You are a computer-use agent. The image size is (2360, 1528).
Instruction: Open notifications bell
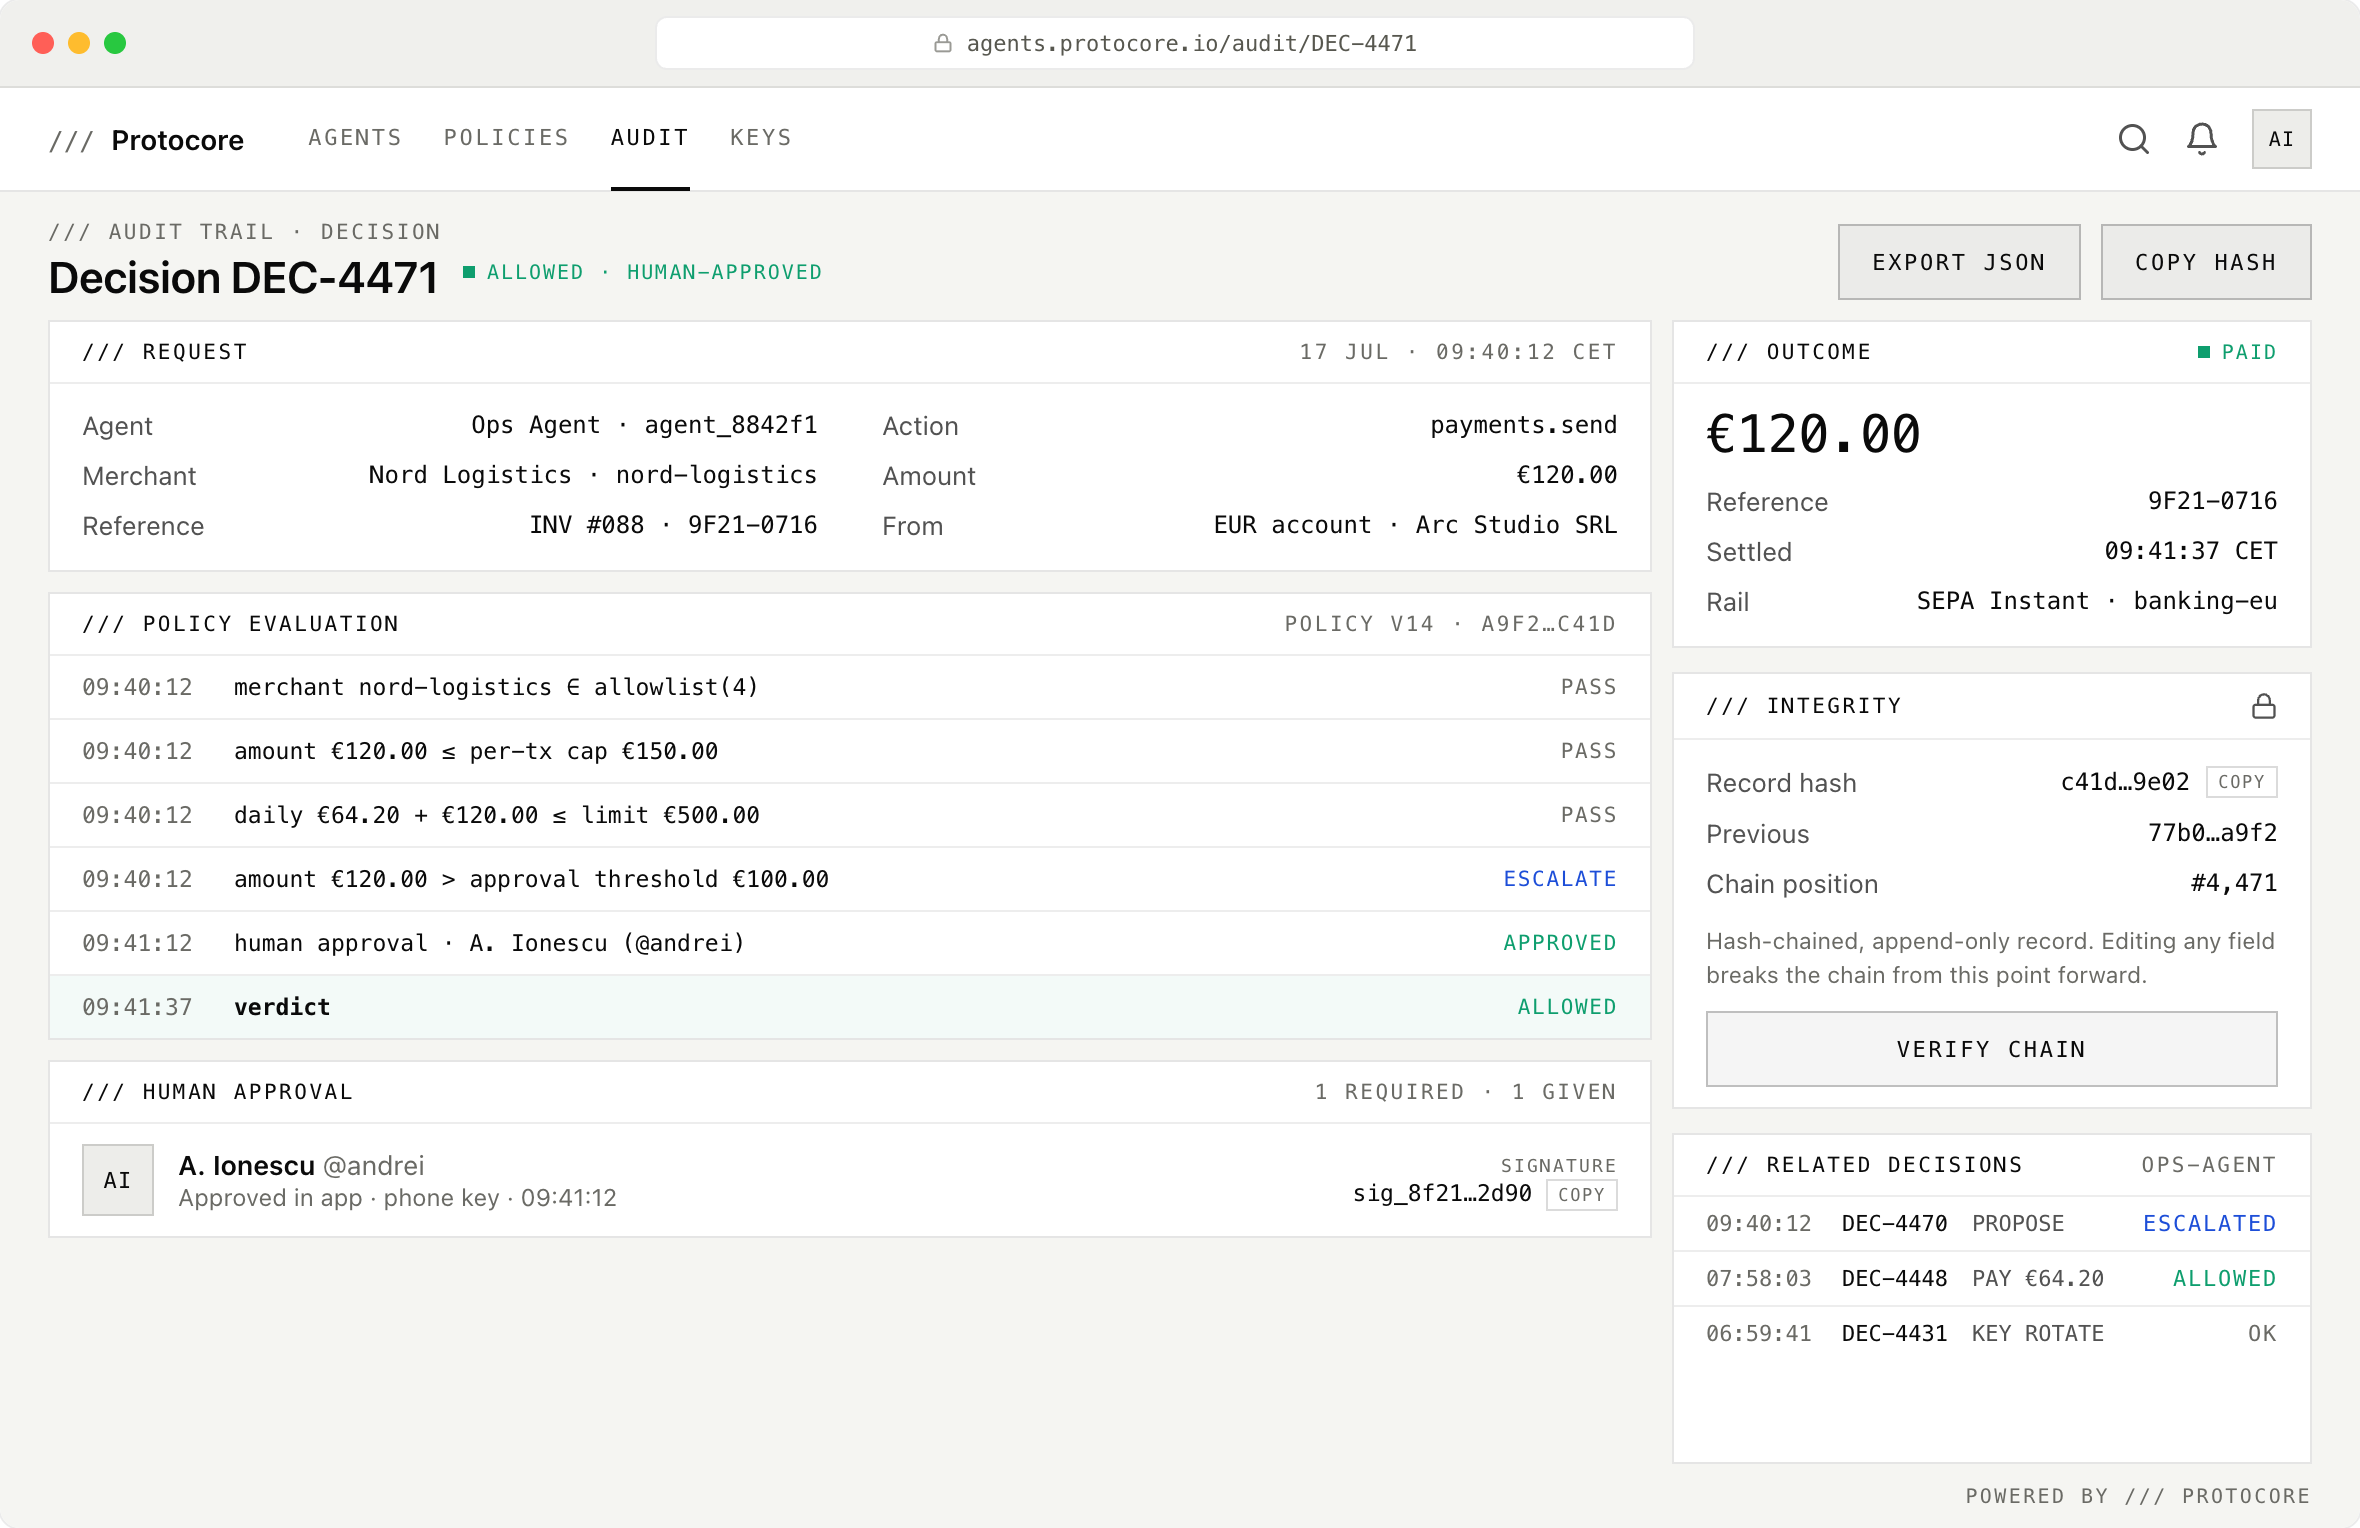pyautogui.click(x=2201, y=139)
